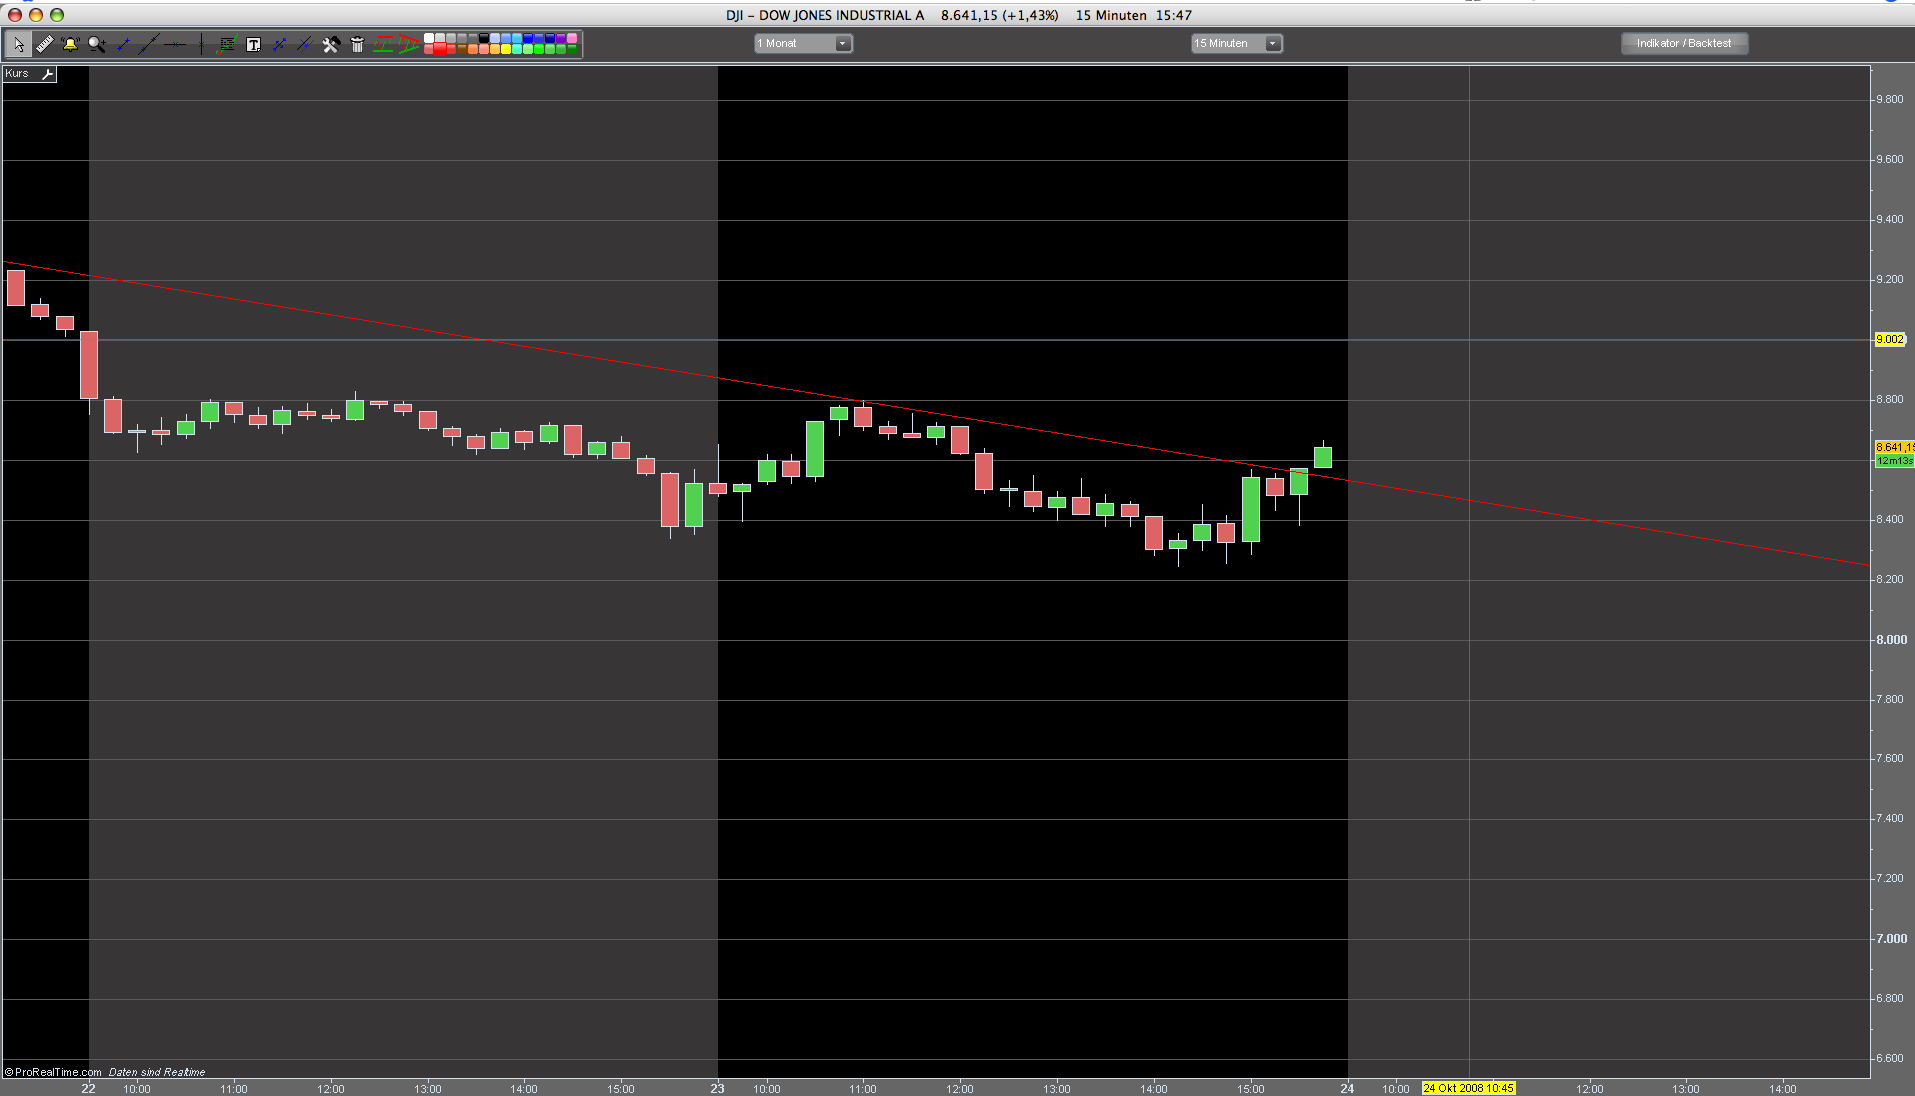This screenshot has height=1096, width=1915.
Task: Open the alarm bell tool
Action: pyautogui.click(x=70, y=44)
